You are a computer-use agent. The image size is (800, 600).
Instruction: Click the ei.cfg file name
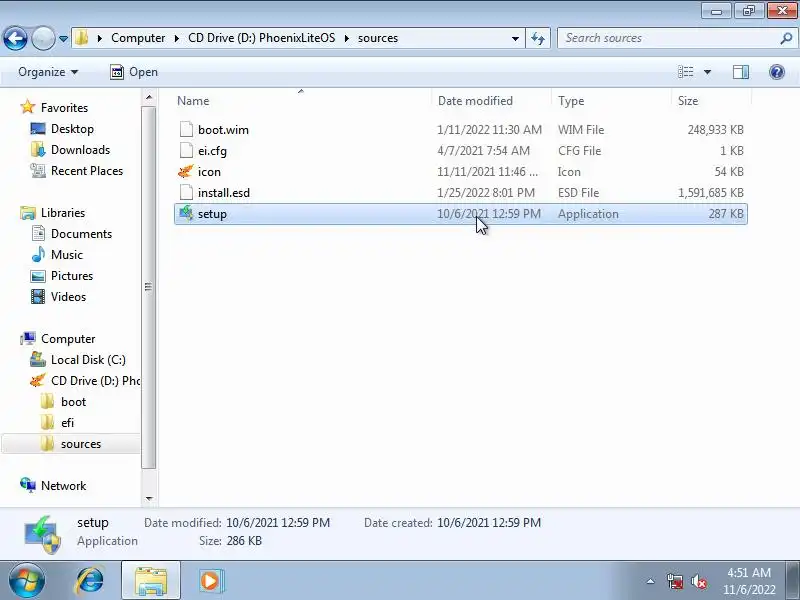coord(212,151)
